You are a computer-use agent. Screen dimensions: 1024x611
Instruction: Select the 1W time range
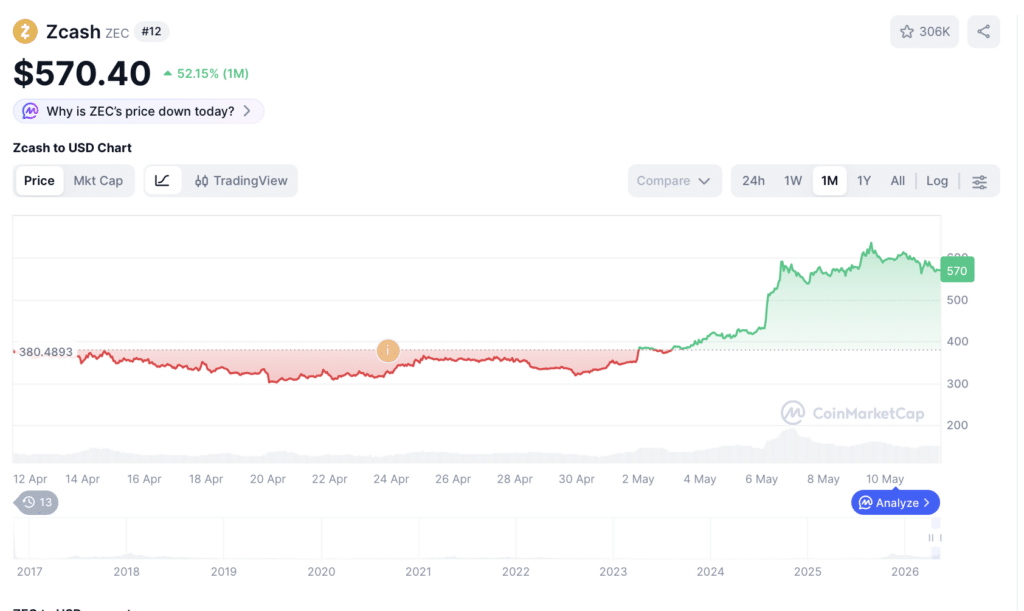click(x=793, y=181)
